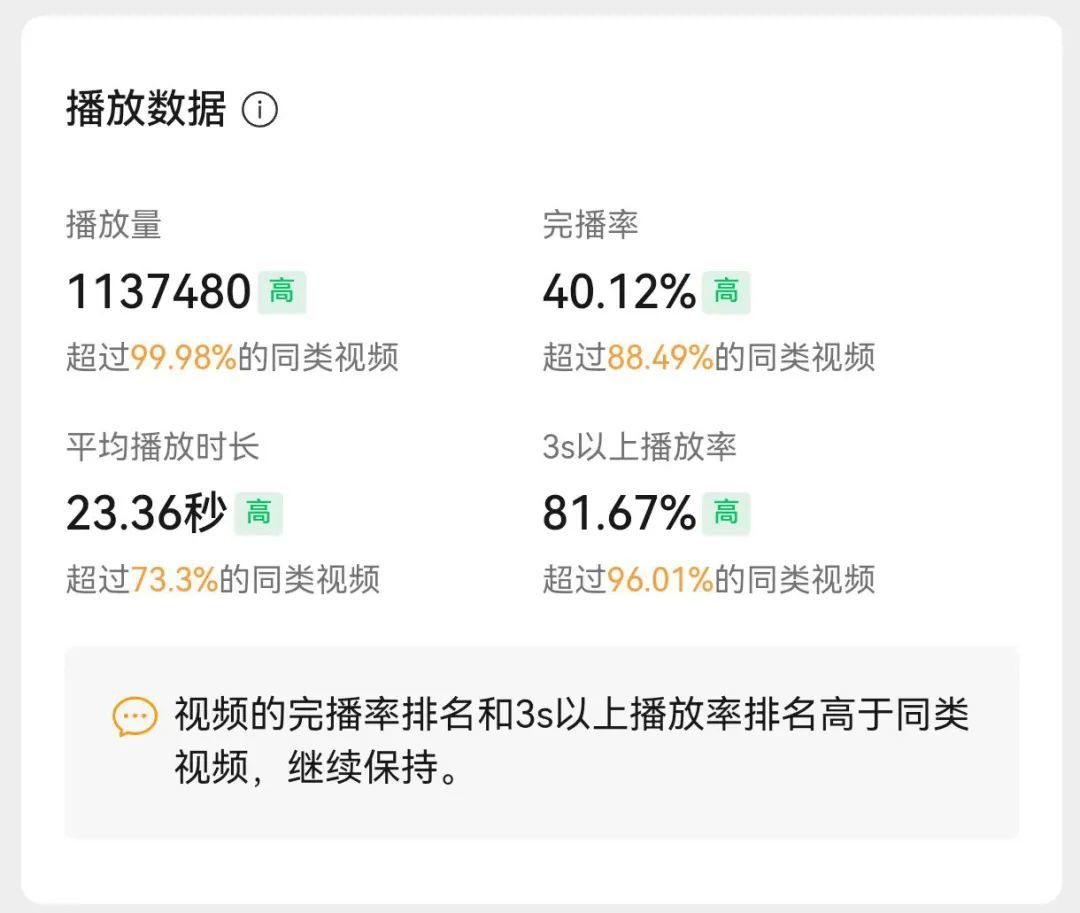Image resolution: width=1080 pixels, height=913 pixels.
Task: Click the 3s以上播放率 label
Action: (x=639, y=446)
